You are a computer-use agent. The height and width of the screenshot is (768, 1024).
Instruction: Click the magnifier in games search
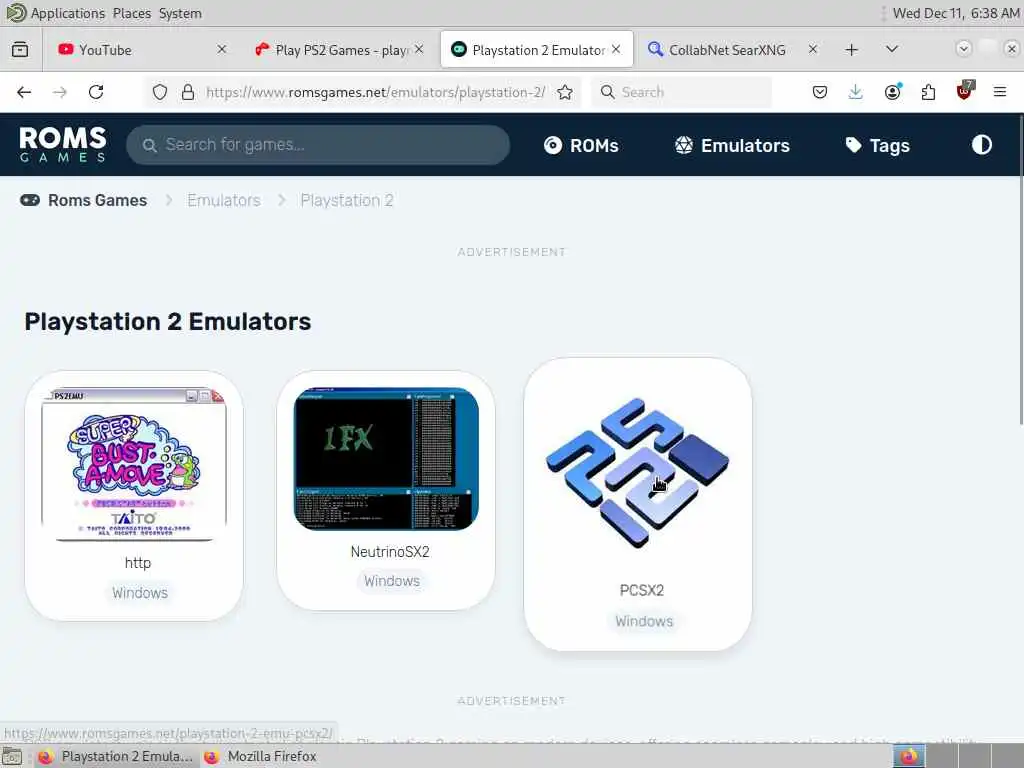(x=150, y=145)
